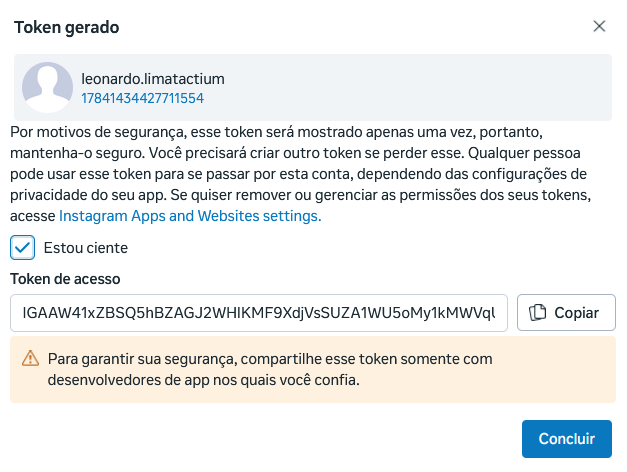The width and height of the screenshot is (627, 472).
Task: Open Instagram Apps and Websites settings link
Action: click(190, 216)
